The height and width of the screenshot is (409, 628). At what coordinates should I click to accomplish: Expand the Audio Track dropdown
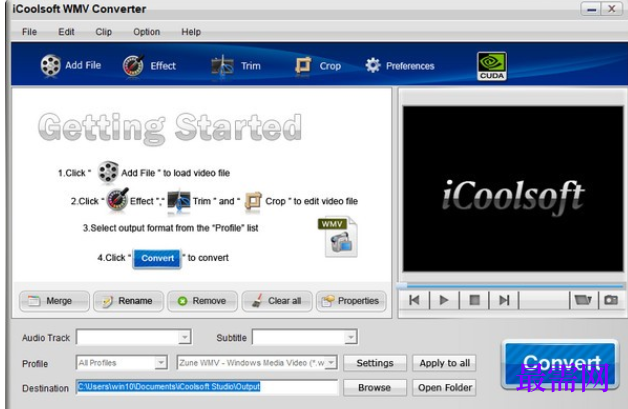pos(184,337)
